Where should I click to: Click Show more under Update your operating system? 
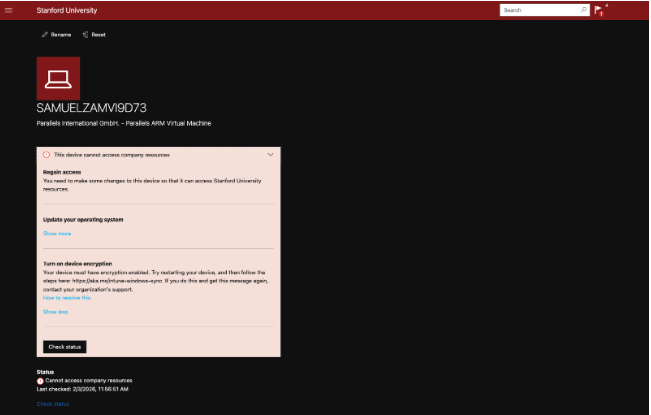(57, 234)
